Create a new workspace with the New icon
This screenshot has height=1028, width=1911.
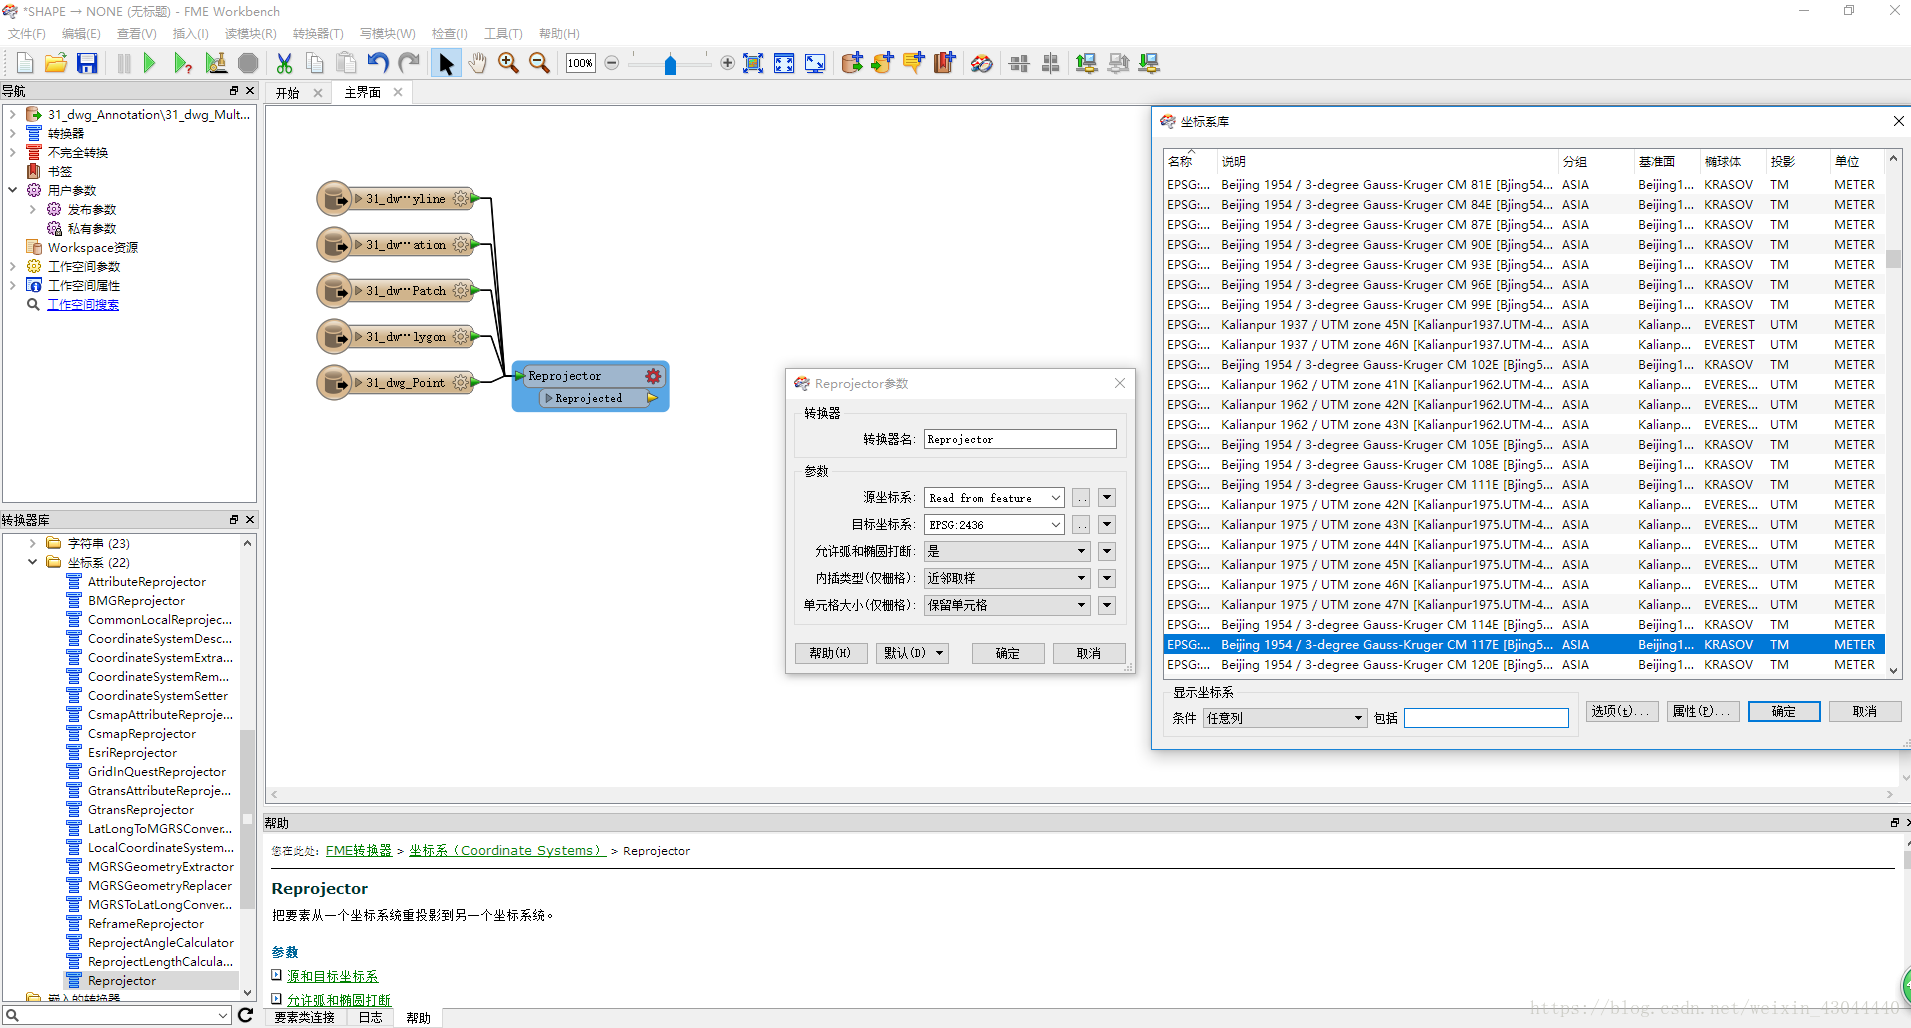point(25,63)
